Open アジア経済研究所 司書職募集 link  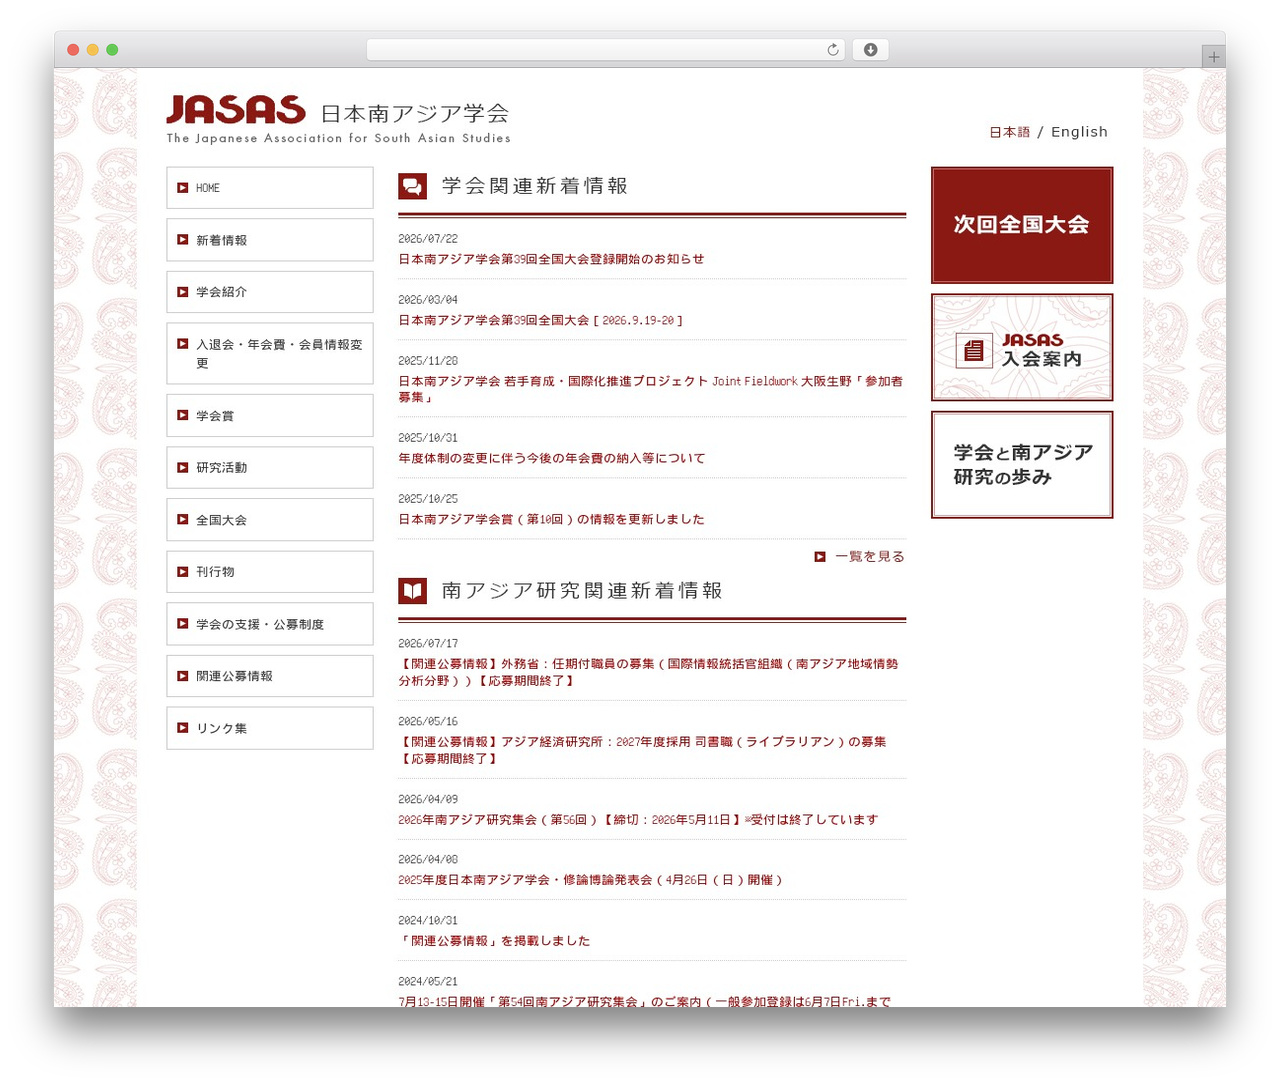[643, 750]
